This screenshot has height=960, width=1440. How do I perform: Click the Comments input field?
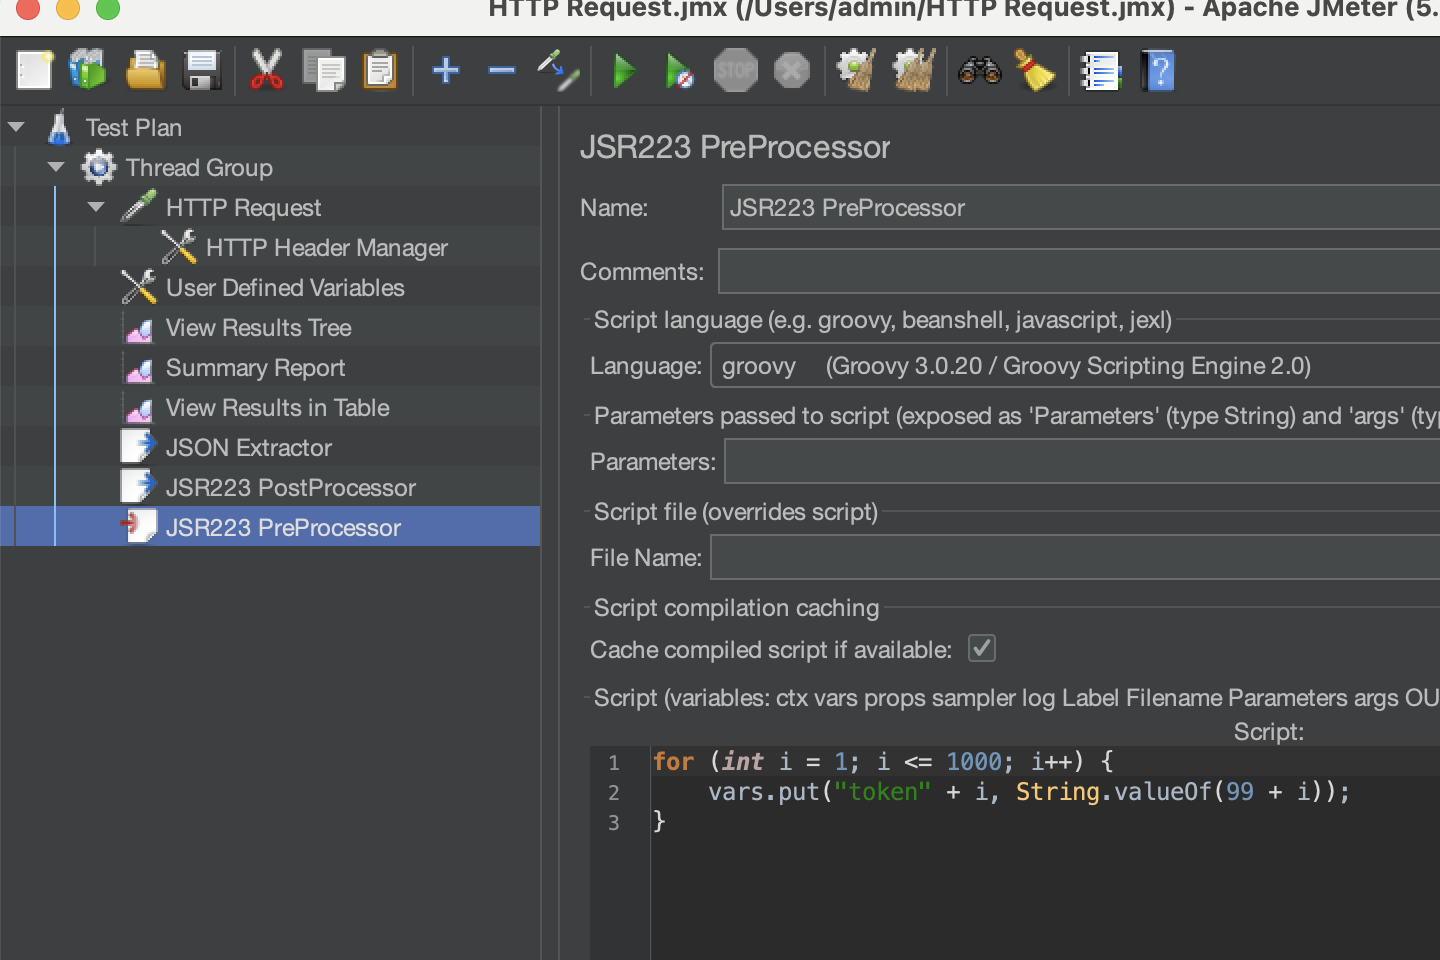pos(1079,271)
